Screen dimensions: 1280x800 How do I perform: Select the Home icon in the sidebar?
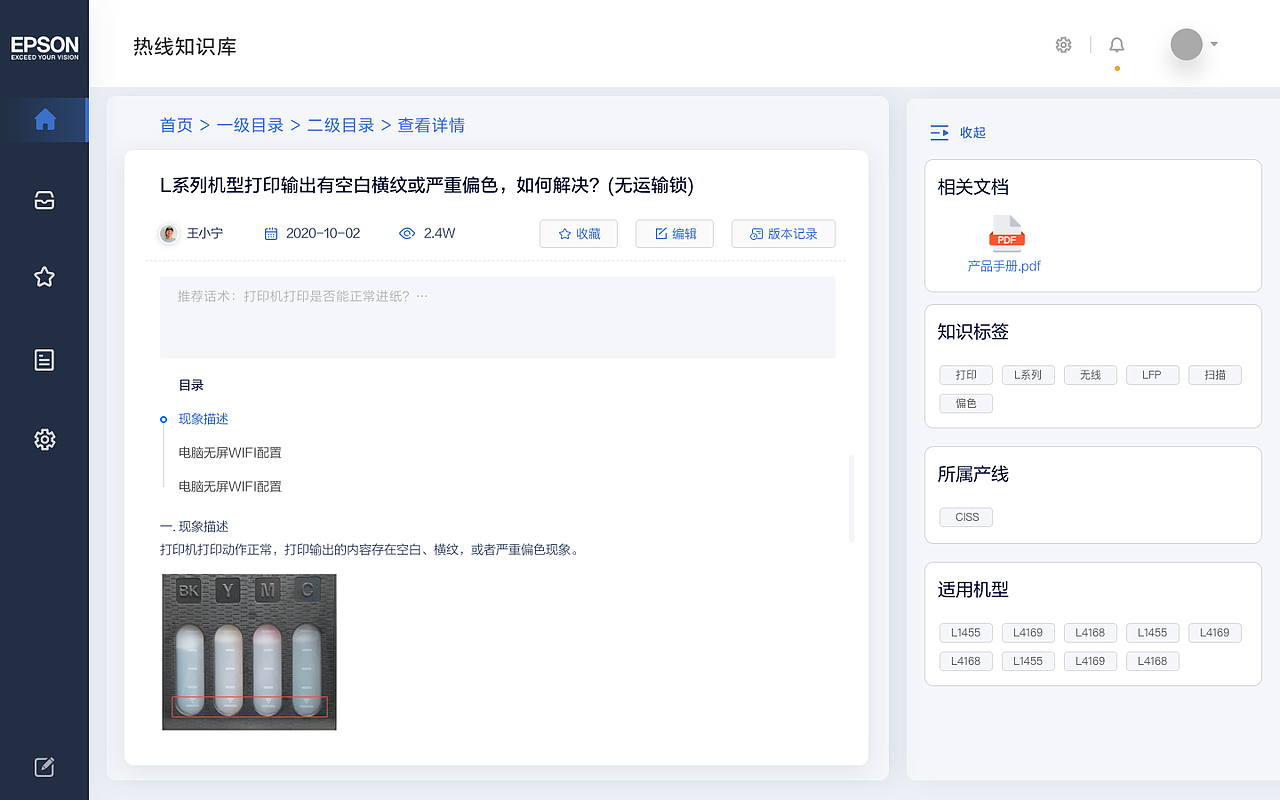point(44,119)
